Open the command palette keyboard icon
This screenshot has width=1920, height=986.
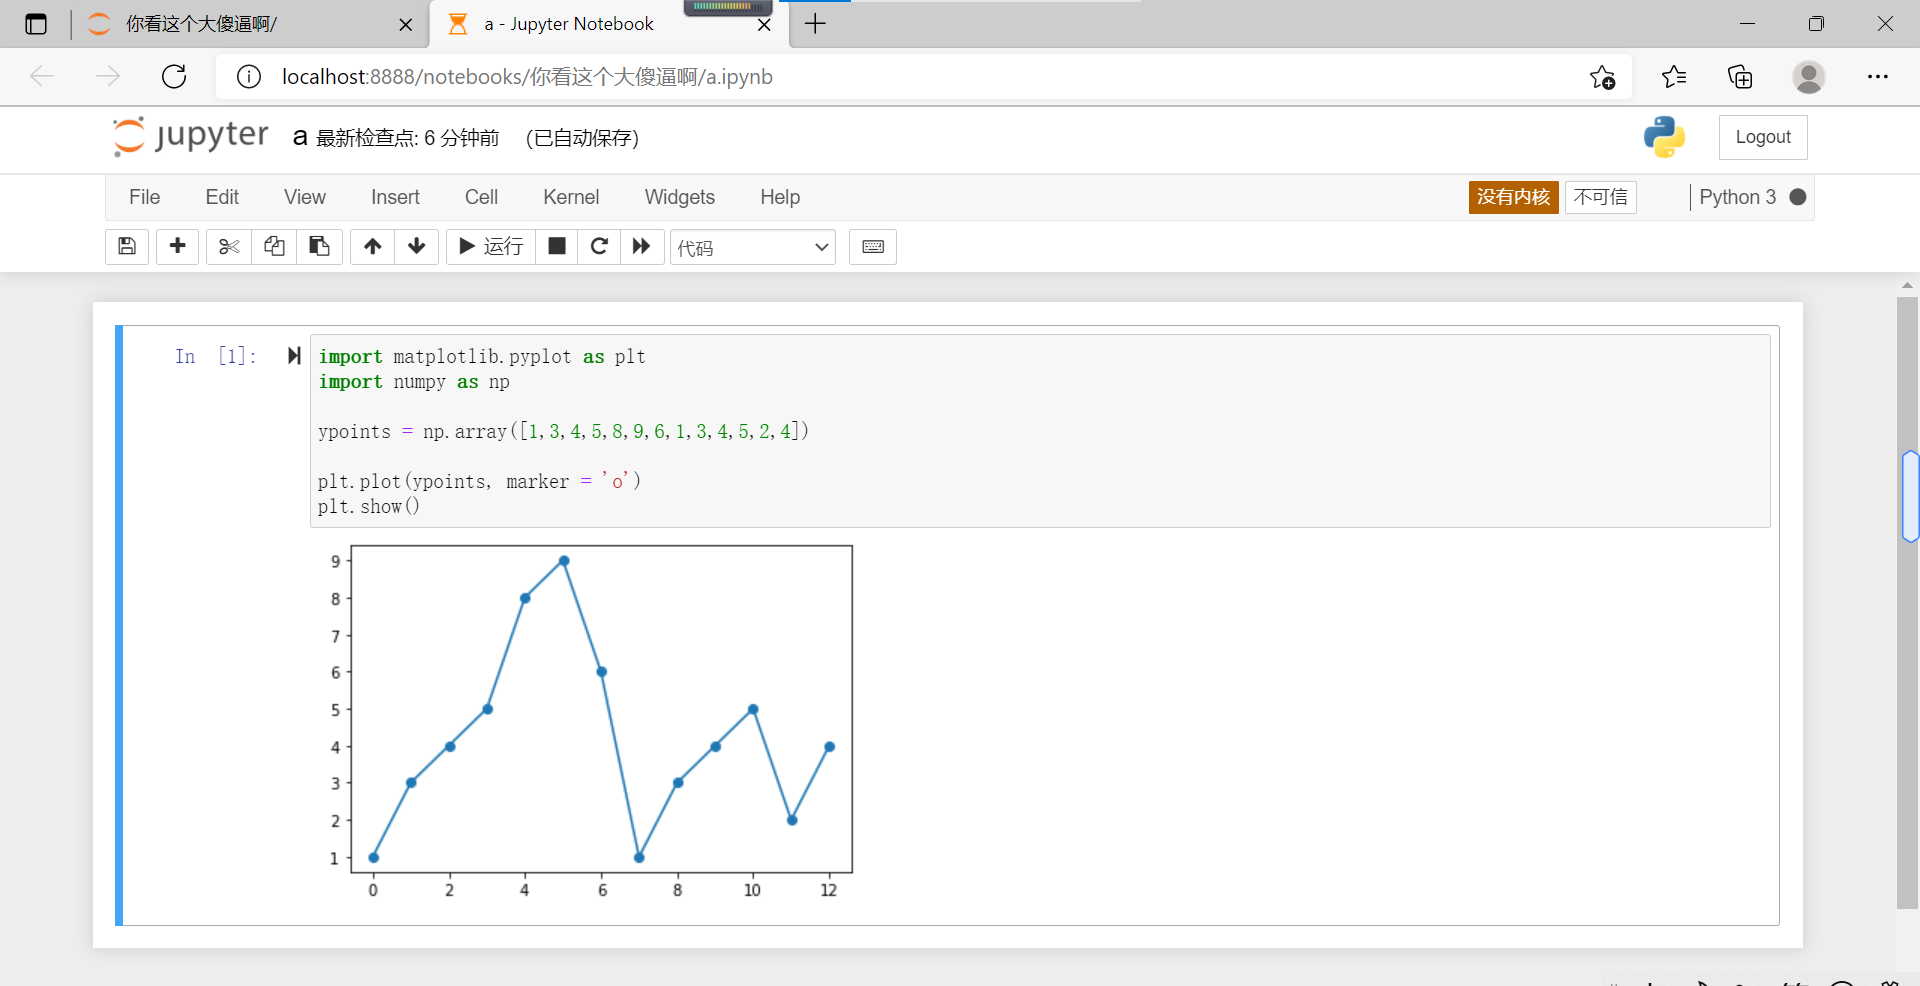point(873,246)
